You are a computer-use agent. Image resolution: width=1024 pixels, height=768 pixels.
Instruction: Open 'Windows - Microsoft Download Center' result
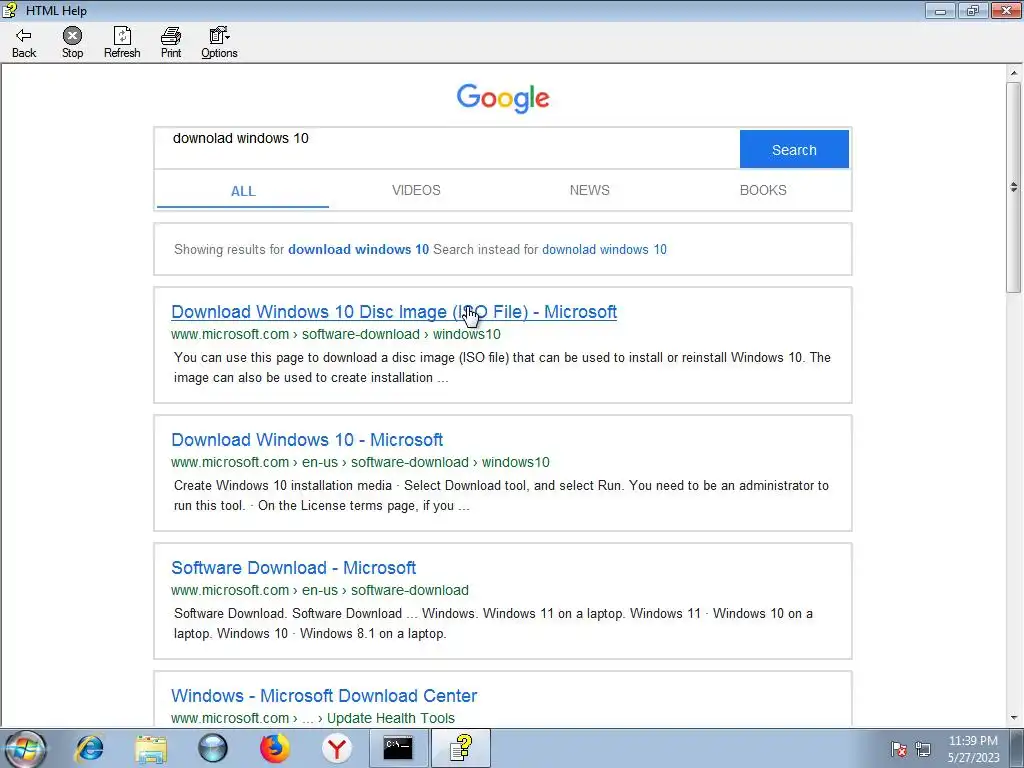pos(324,696)
